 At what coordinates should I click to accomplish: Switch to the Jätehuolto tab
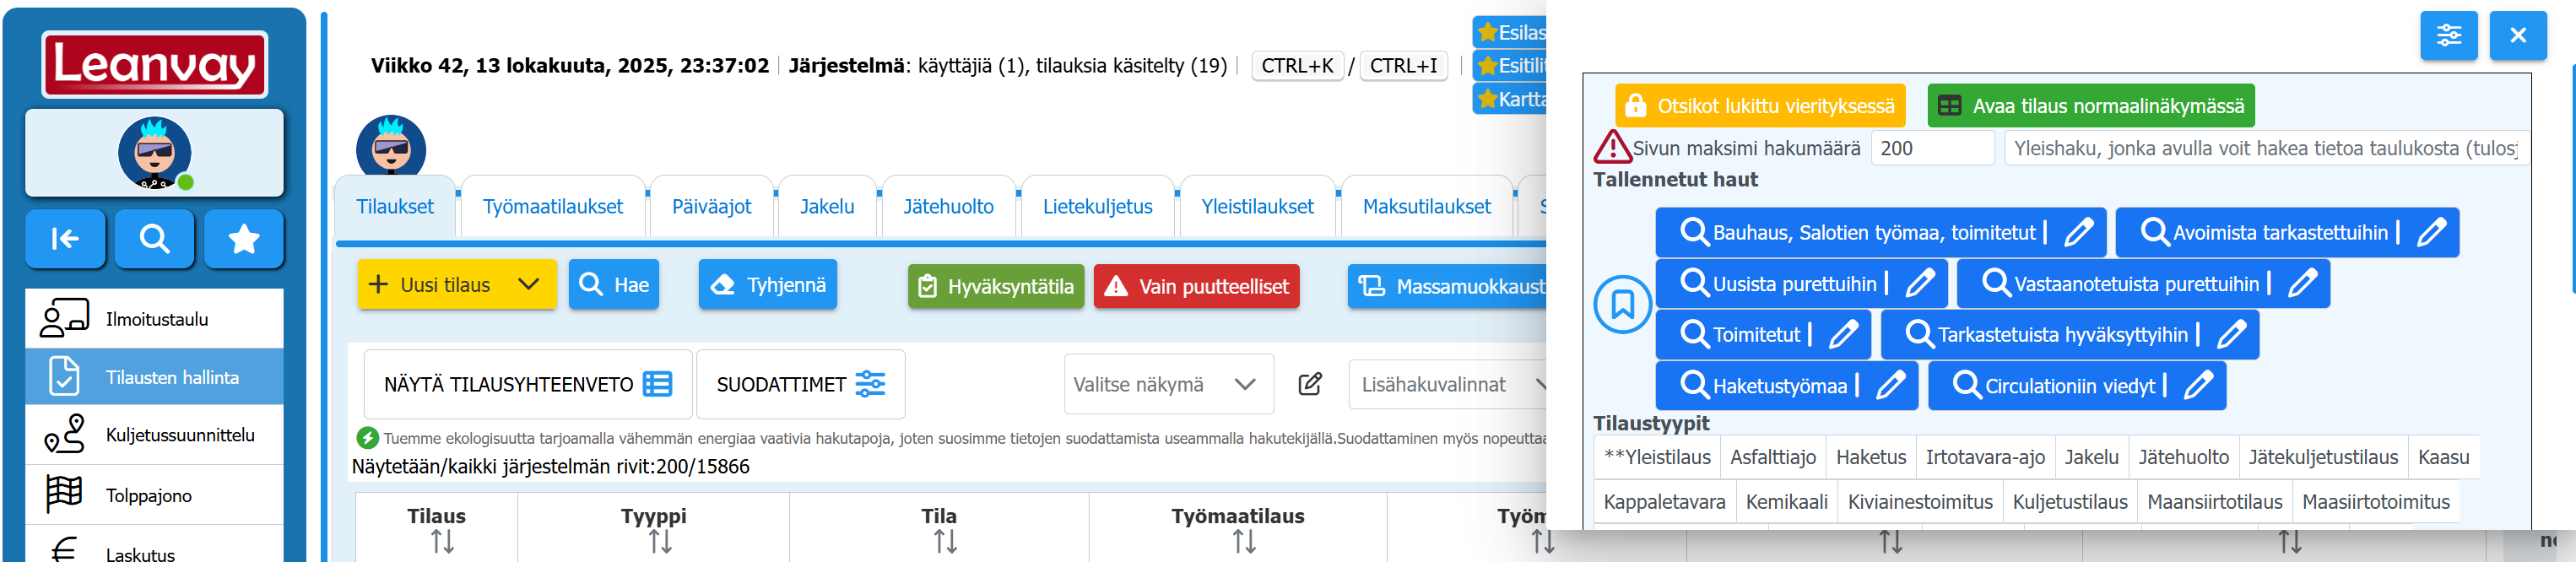(947, 207)
